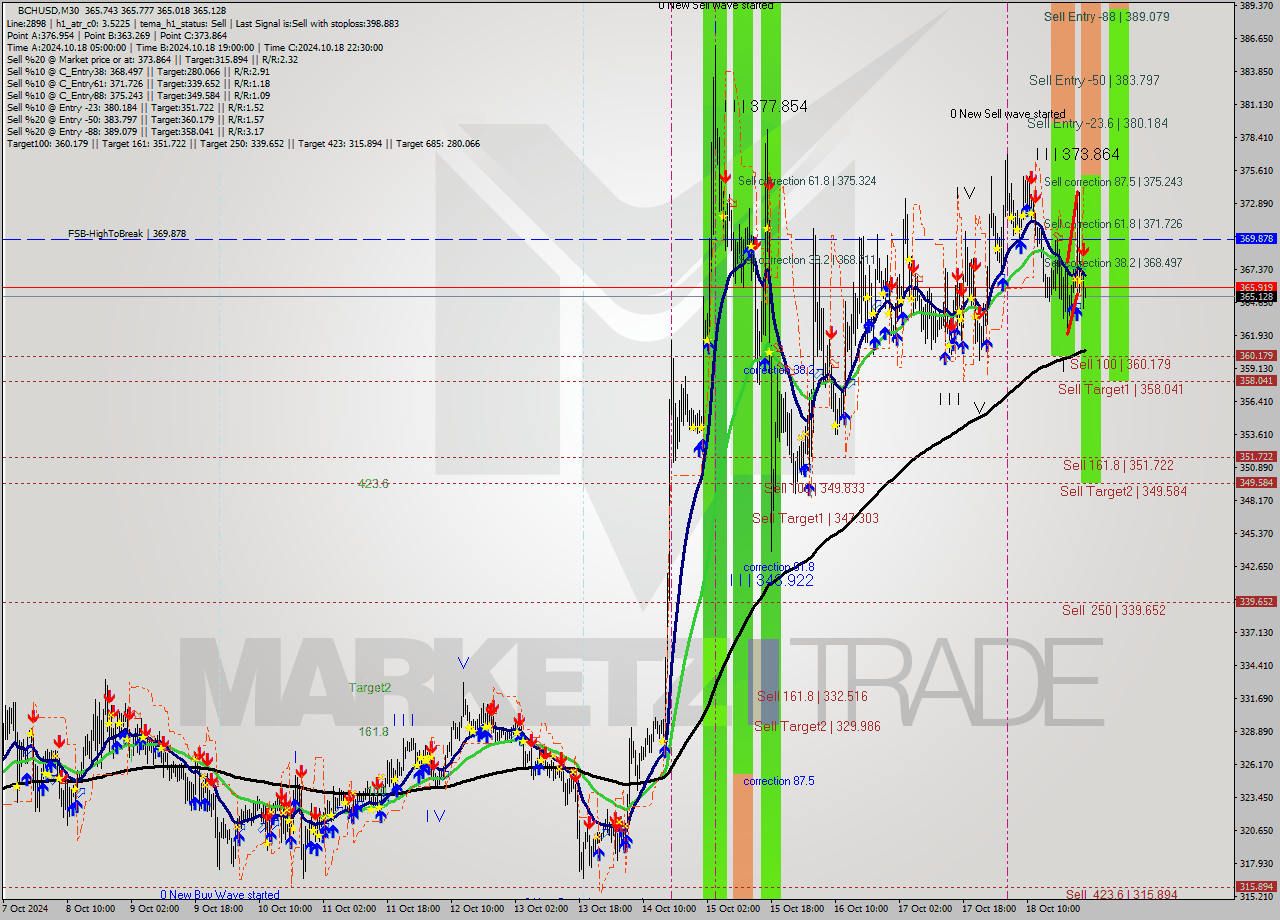The image size is (1280, 920).
Task: Click the Sell Entry -50 | 383.797 label
Action: tap(1094, 80)
